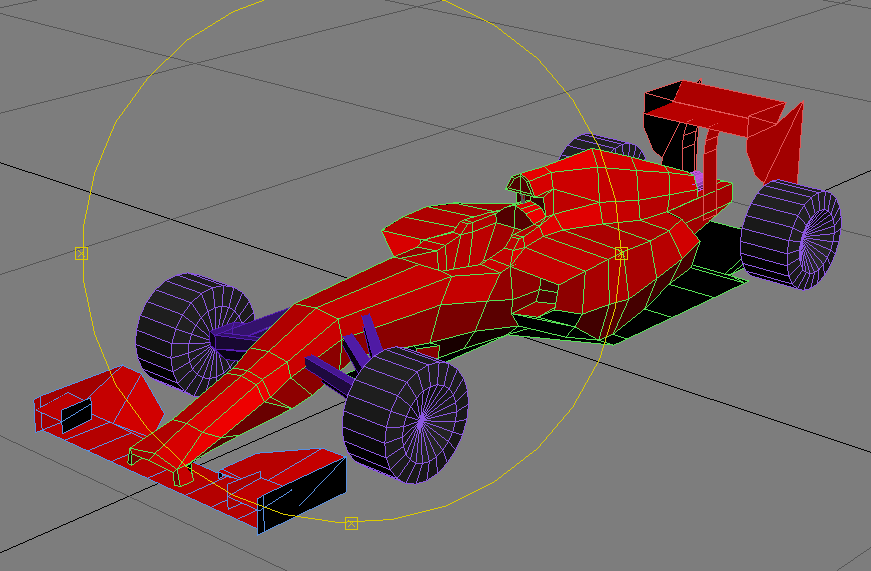The image size is (871, 571).
Task: Select the purple suspension arms by the nearest wheel
Action: (x=347, y=354)
